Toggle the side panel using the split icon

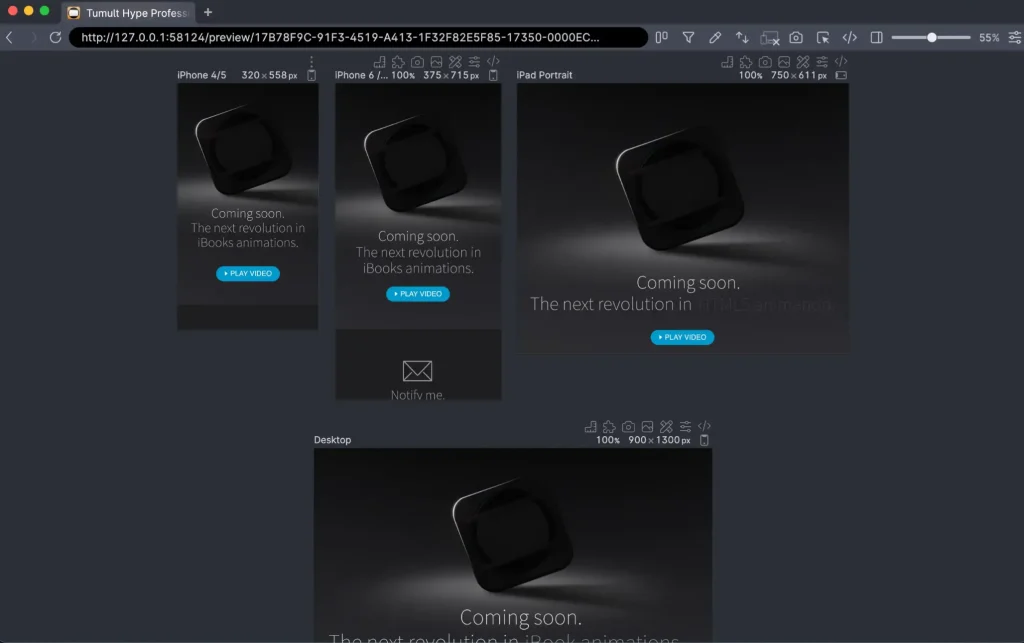[x=875, y=38]
